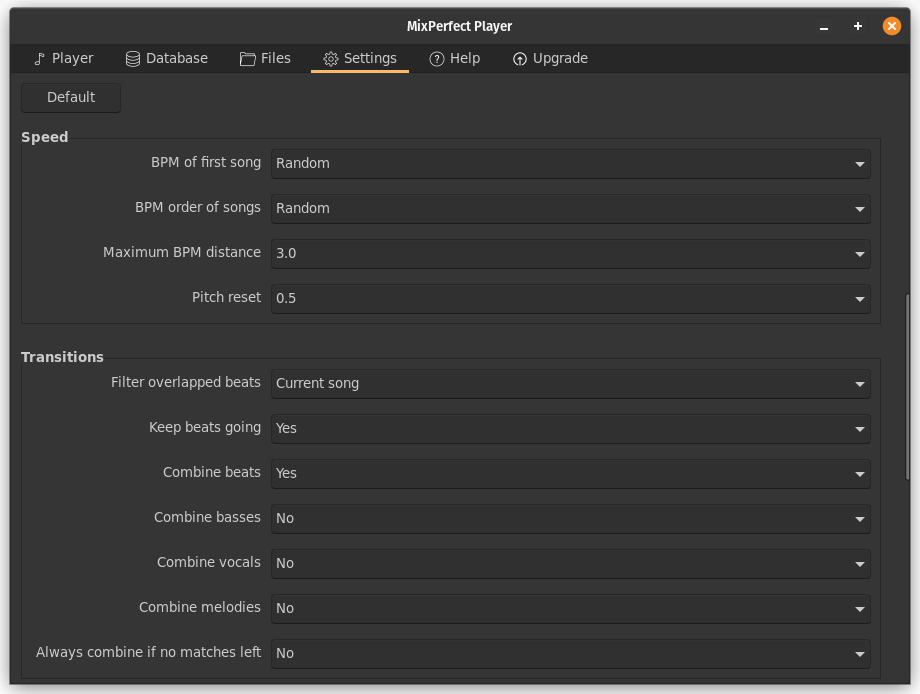
Task: Click the MixPerfect Player title text
Action: coord(459,26)
